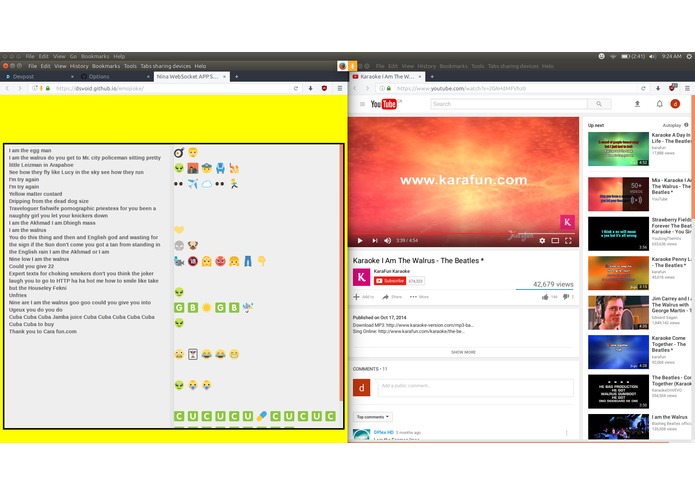This screenshot has height=494, width=695.
Task: Open Strawberry Fields Forever karaoke thumbnail
Action: (618, 233)
